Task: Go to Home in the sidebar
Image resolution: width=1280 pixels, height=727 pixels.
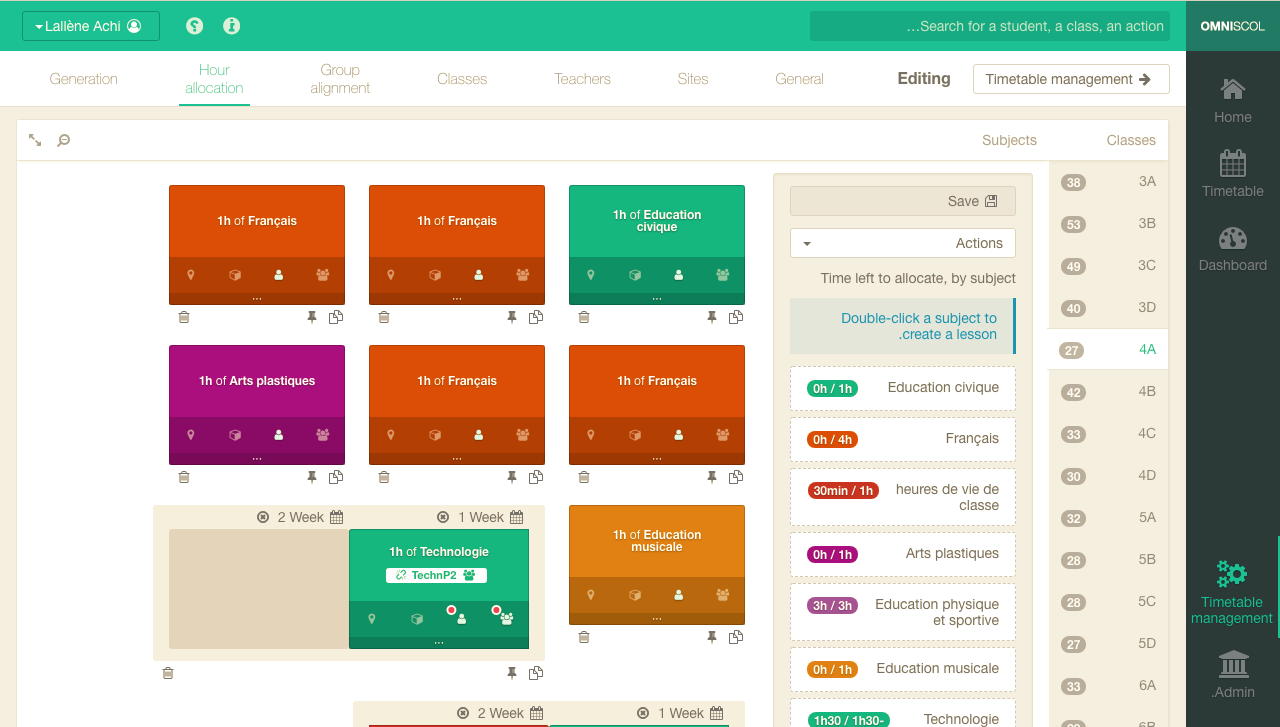Action: tap(1232, 102)
